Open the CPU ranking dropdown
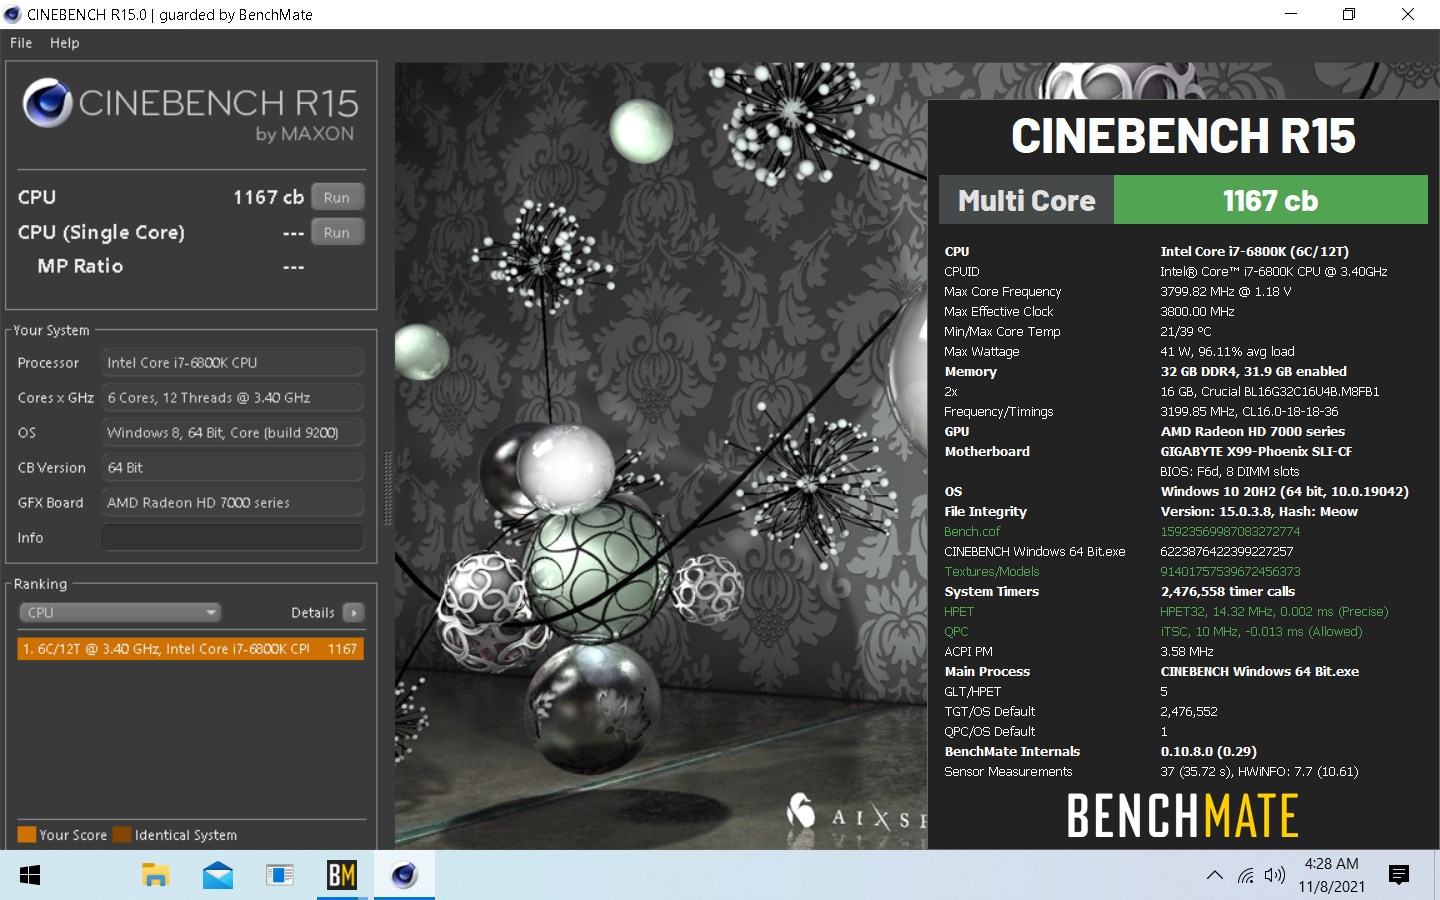This screenshot has width=1440, height=900. click(x=120, y=612)
